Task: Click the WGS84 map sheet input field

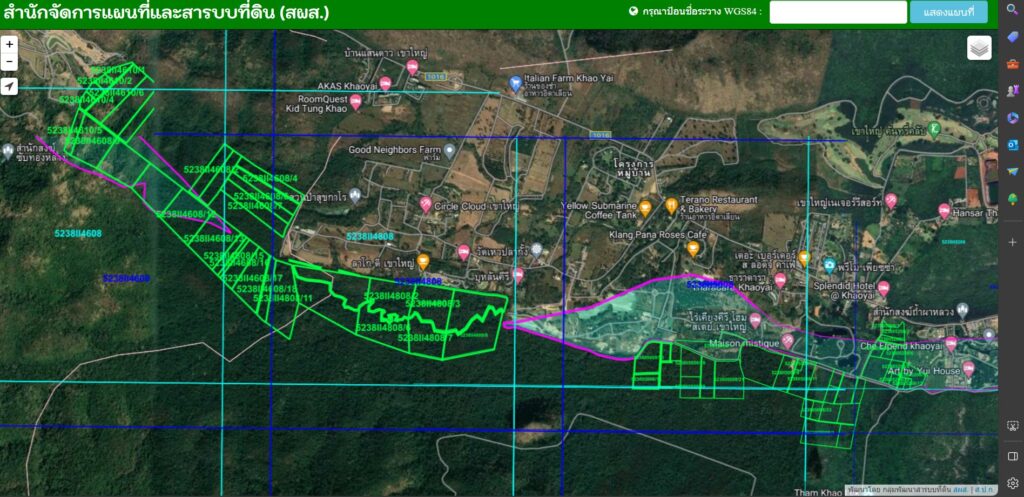Action: 837,12
